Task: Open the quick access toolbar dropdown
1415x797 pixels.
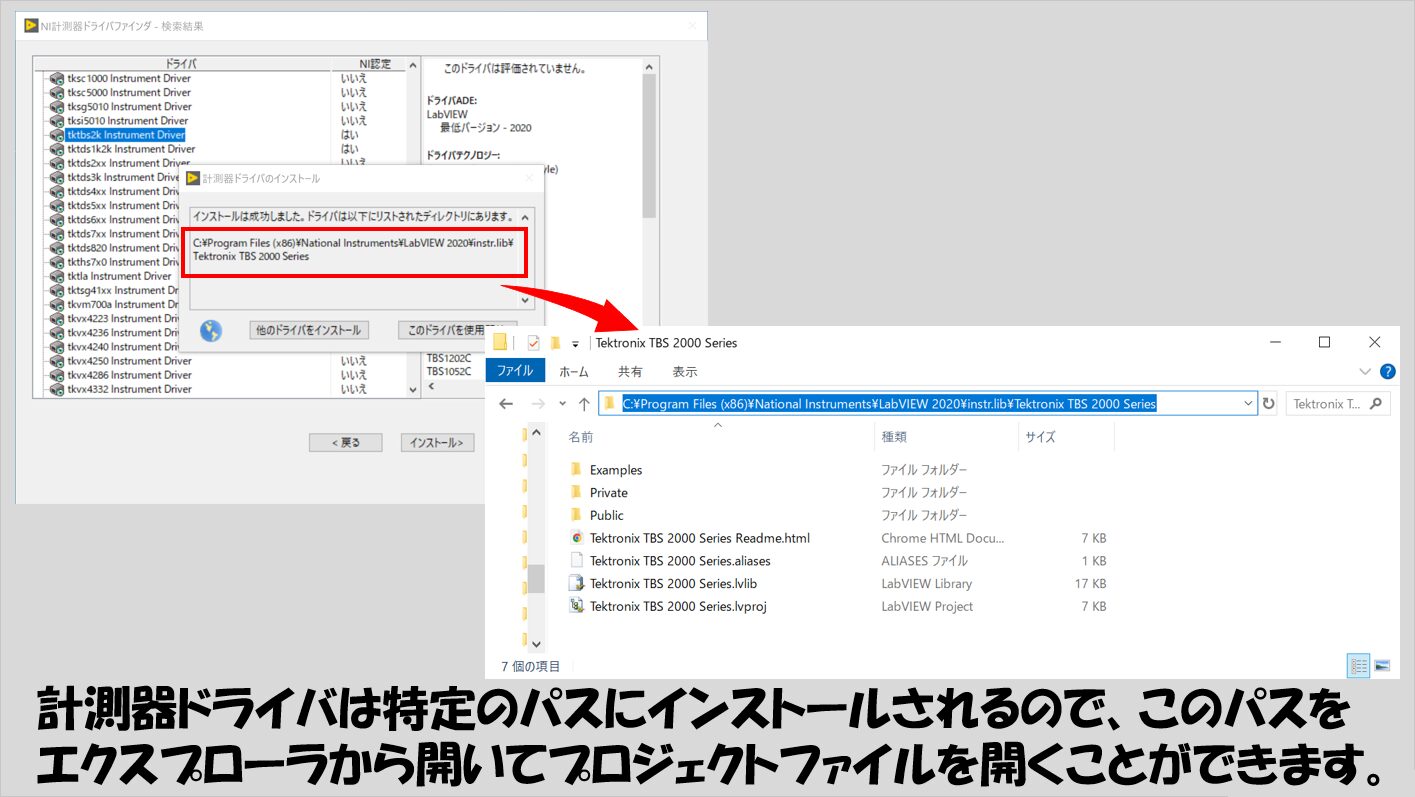Action: click(x=575, y=344)
